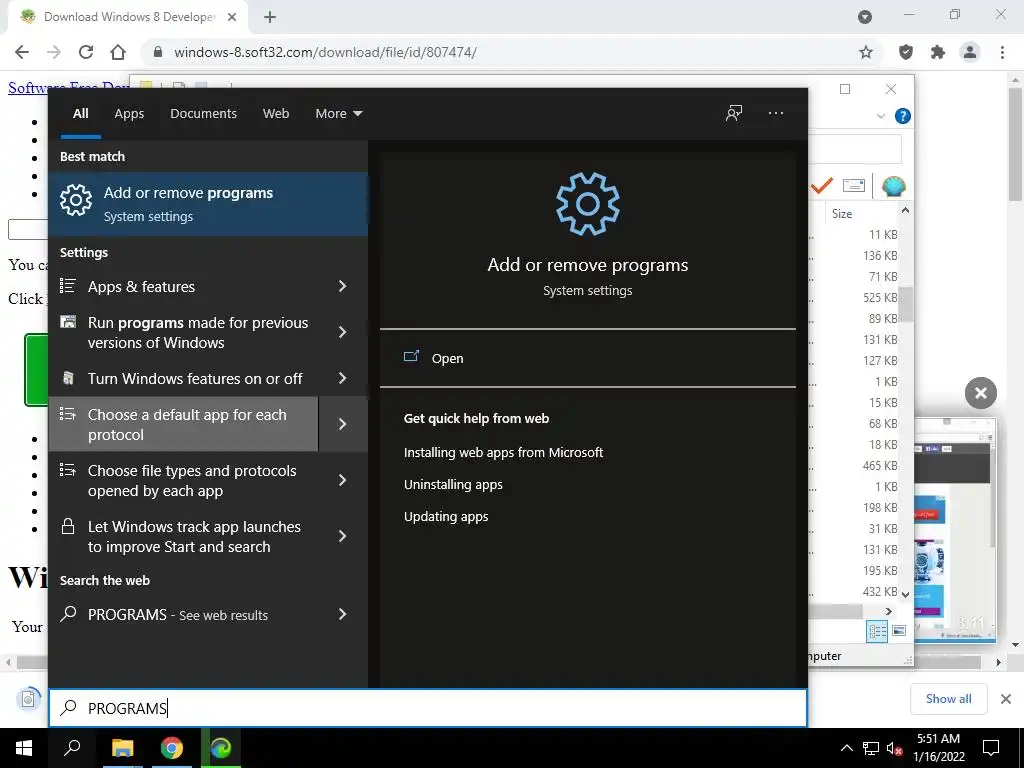Expand Apps & features arrow
Screen dimensions: 1024x768
342,286
